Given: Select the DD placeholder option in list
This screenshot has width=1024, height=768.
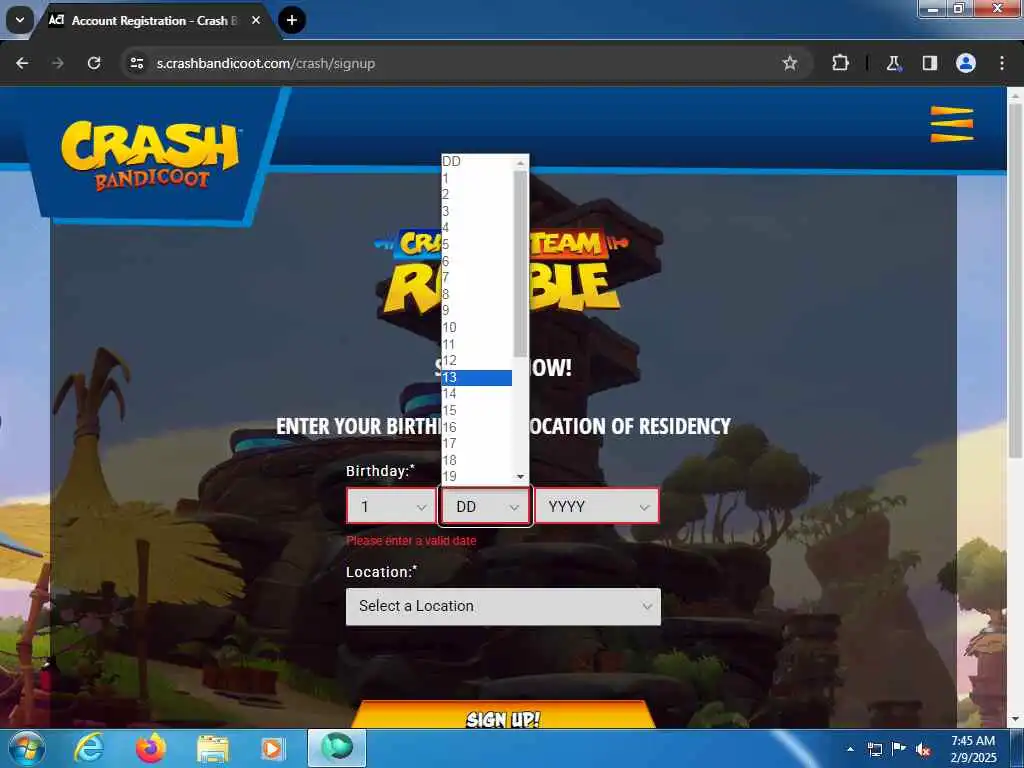Looking at the screenshot, I should (x=477, y=161).
